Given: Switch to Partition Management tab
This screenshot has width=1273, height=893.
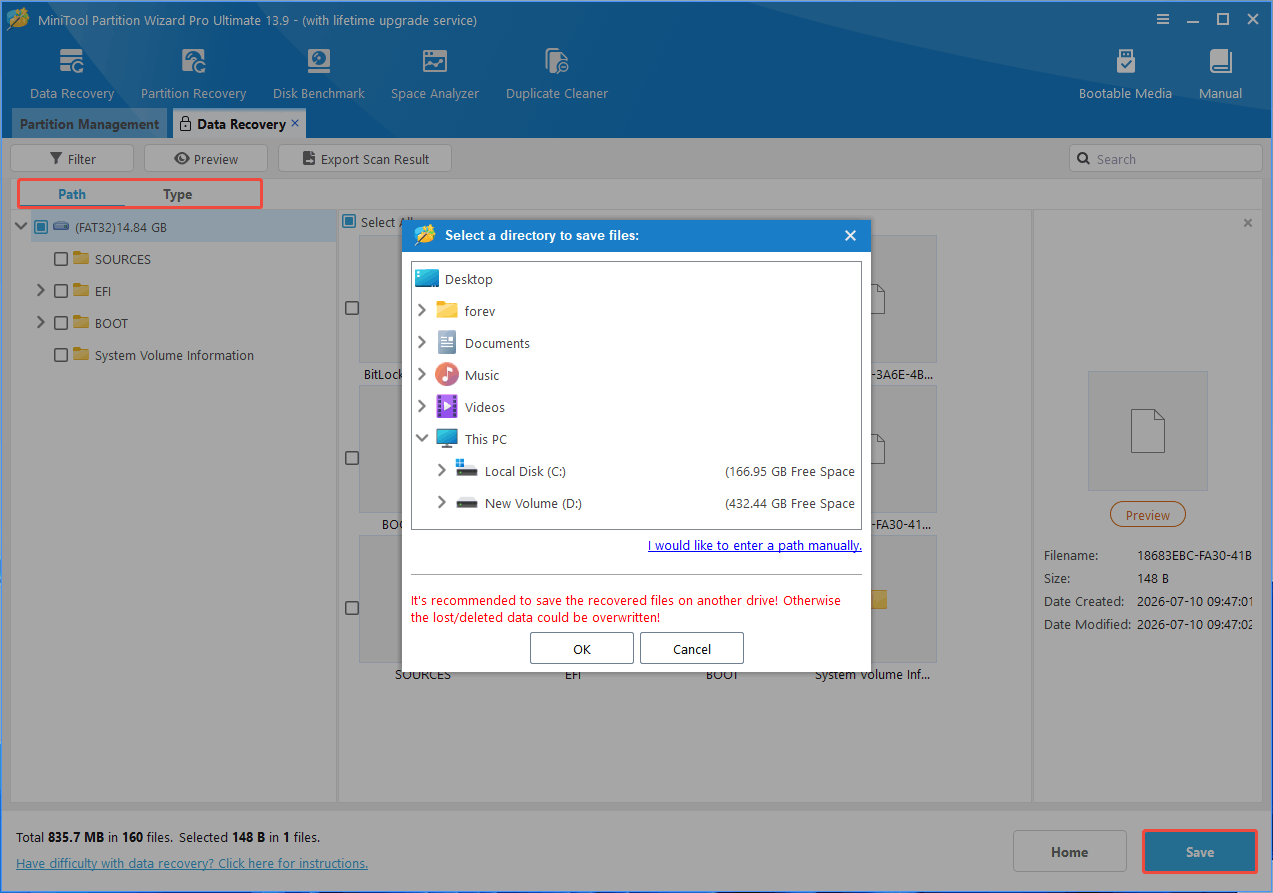Looking at the screenshot, I should click(x=89, y=124).
